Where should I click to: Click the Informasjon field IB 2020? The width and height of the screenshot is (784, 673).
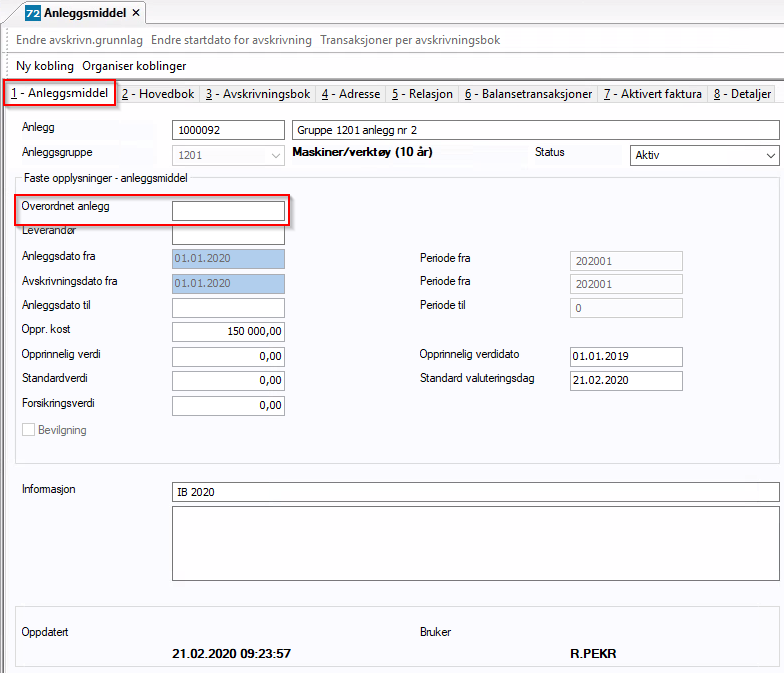[x=476, y=492]
